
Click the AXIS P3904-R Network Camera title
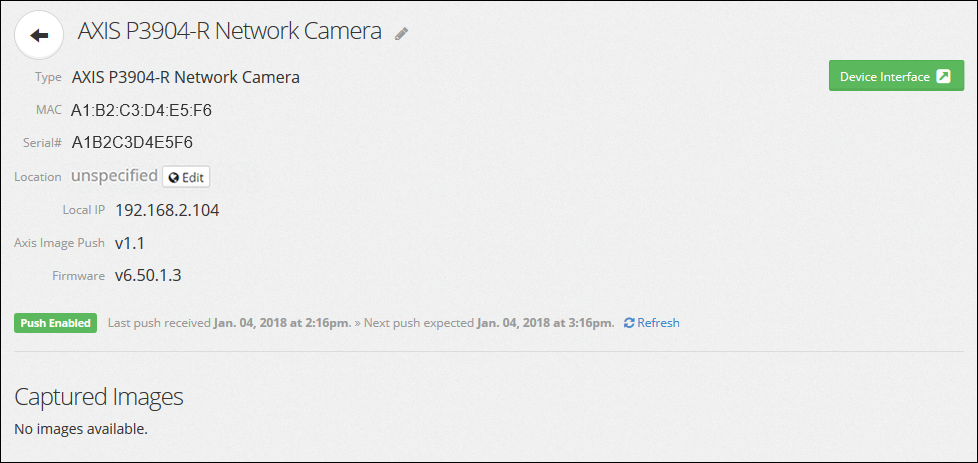(230, 31)
